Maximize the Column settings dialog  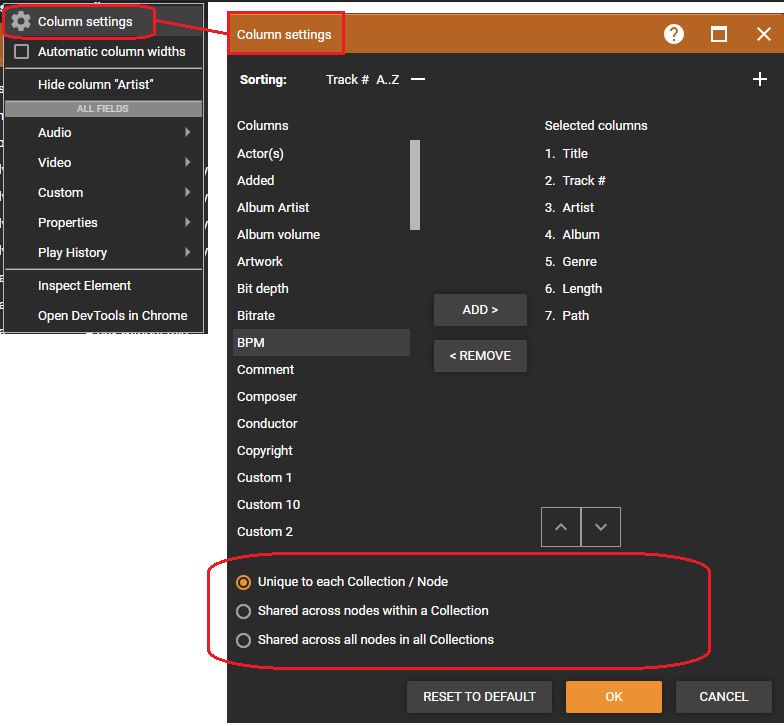(719, 34)
